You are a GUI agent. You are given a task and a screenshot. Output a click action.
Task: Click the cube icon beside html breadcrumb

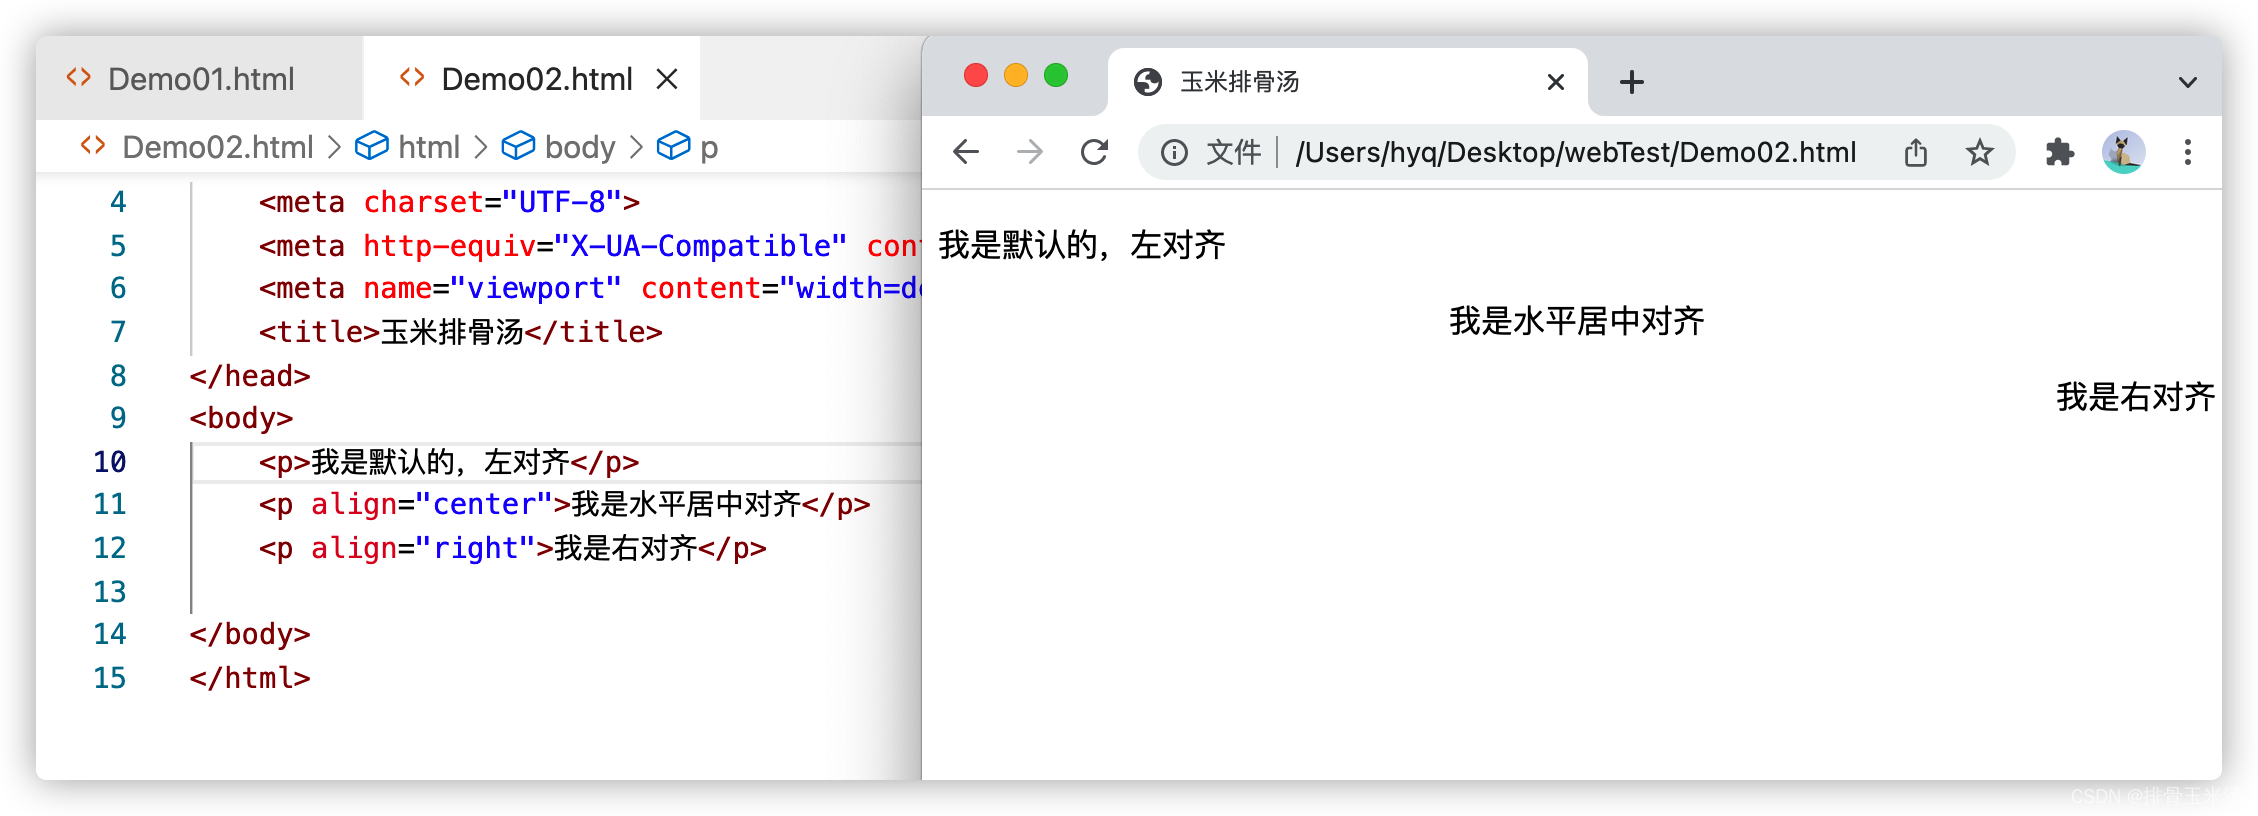click(x=372, y=146)
